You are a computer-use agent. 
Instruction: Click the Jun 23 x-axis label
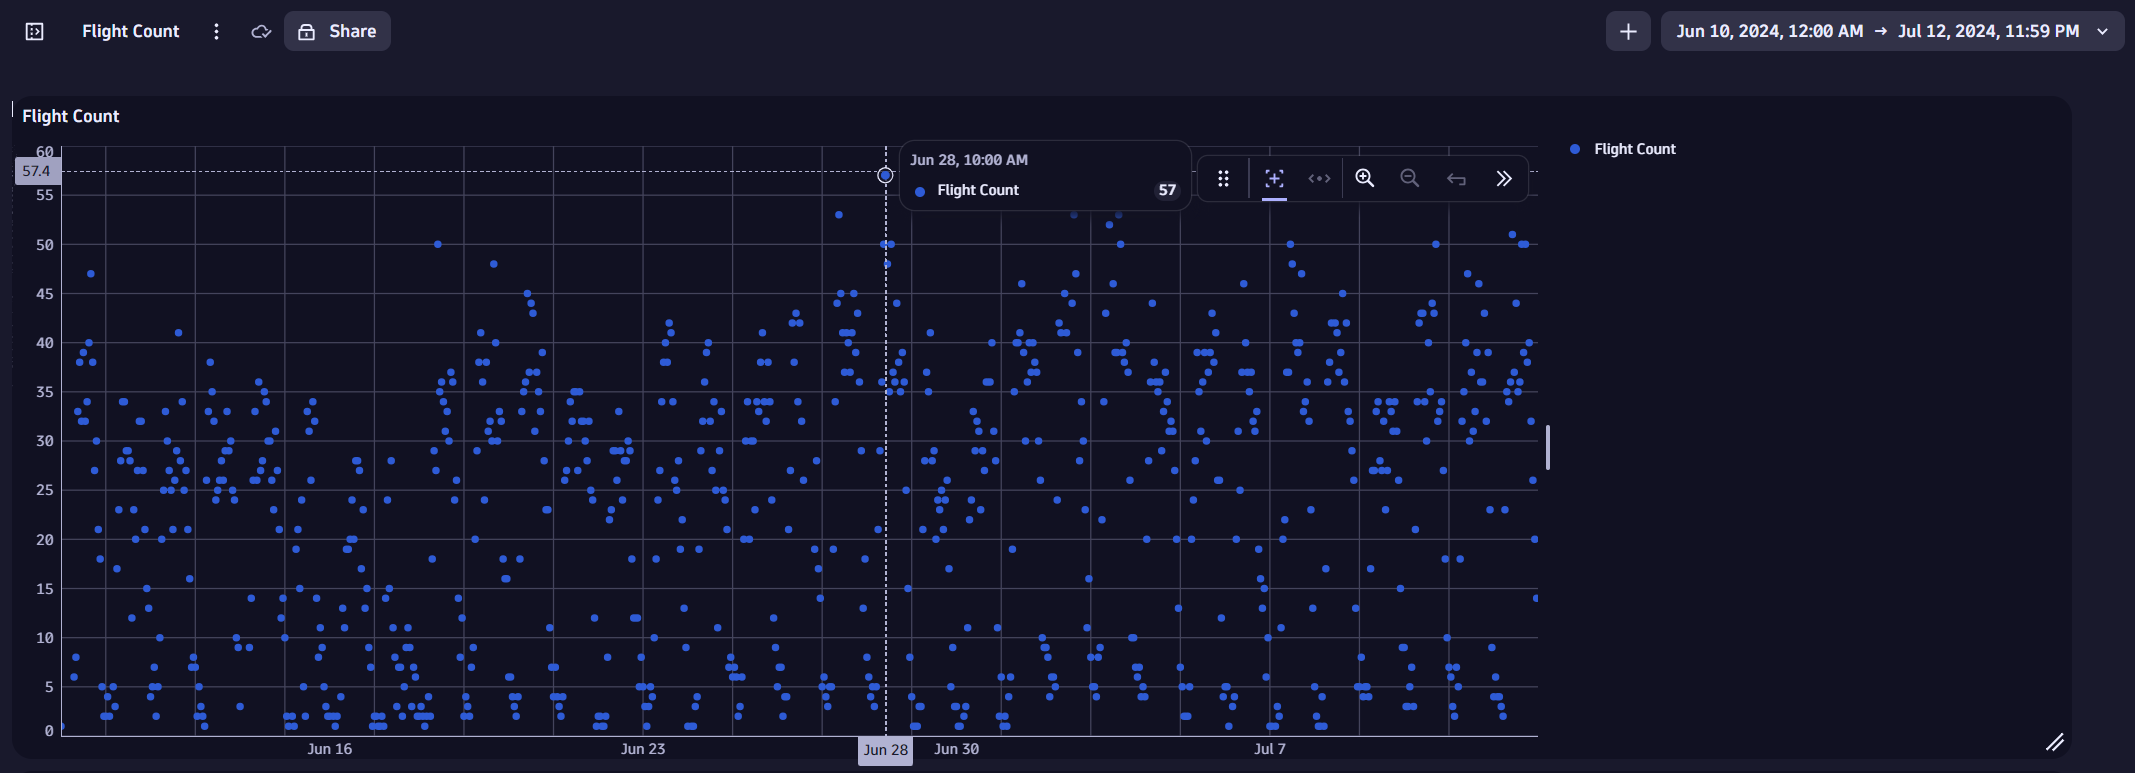(x=643, y=749)
